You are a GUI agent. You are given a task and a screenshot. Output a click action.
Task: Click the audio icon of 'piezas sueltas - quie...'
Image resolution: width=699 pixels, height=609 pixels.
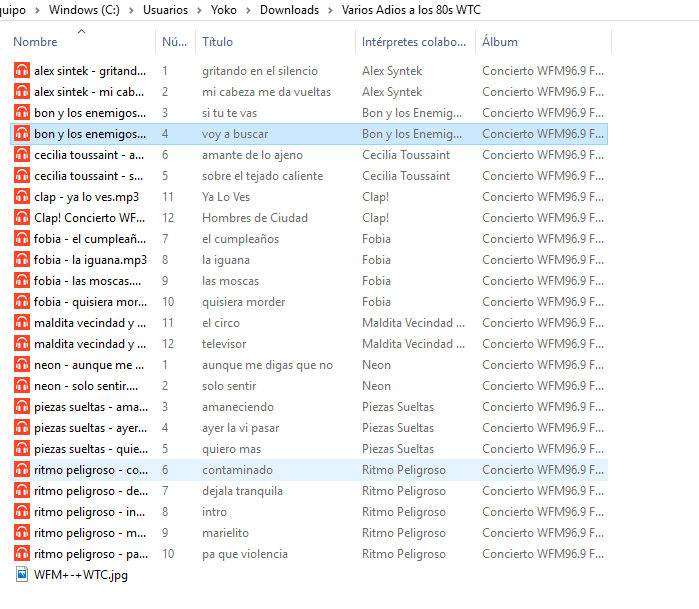(x=22, y=449)
